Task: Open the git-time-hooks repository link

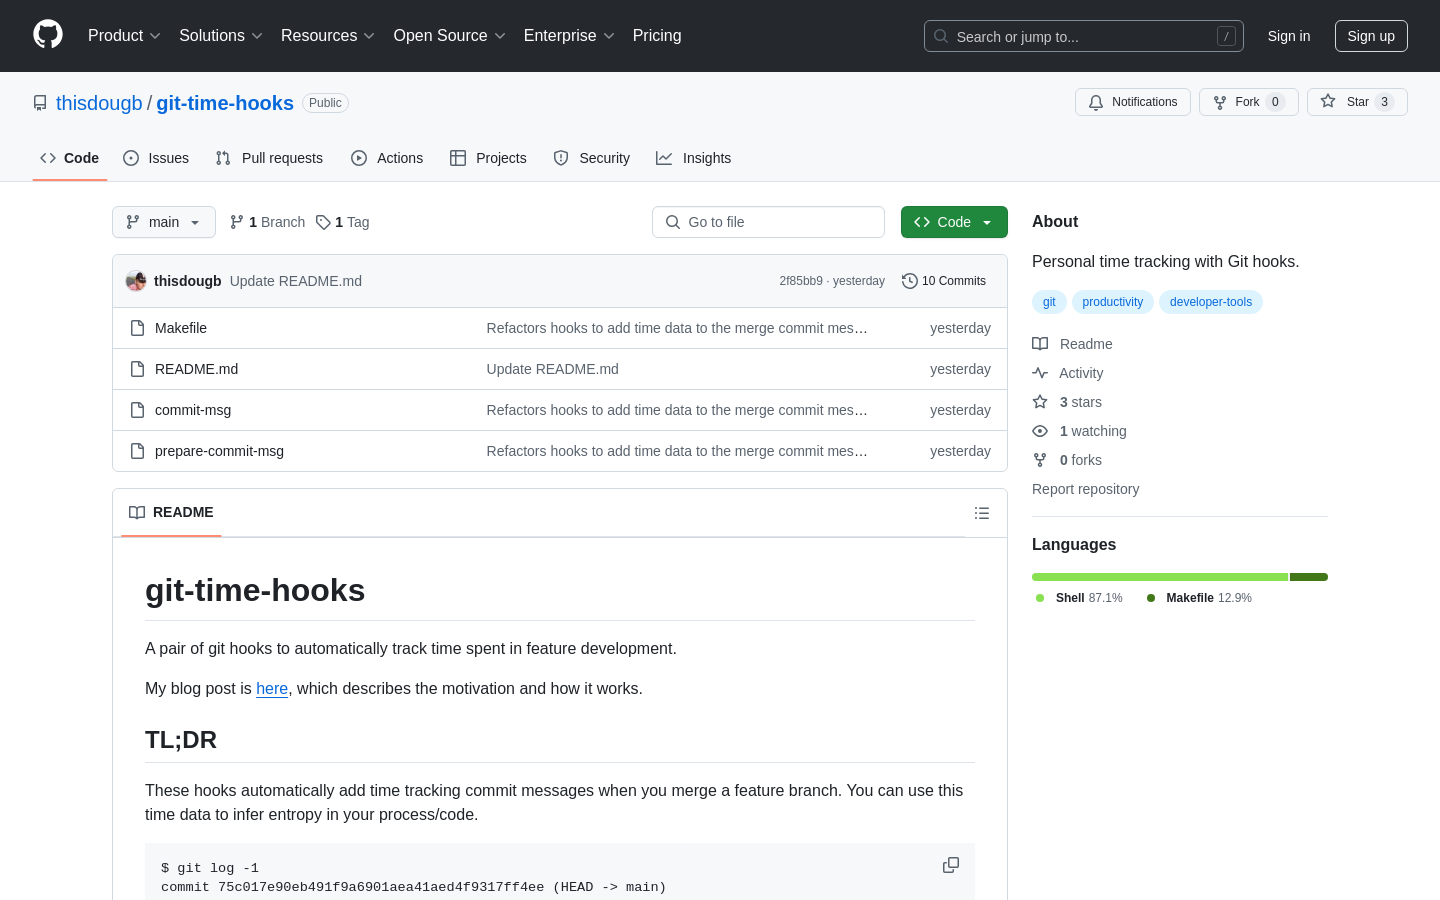Action: coord(225,103)
